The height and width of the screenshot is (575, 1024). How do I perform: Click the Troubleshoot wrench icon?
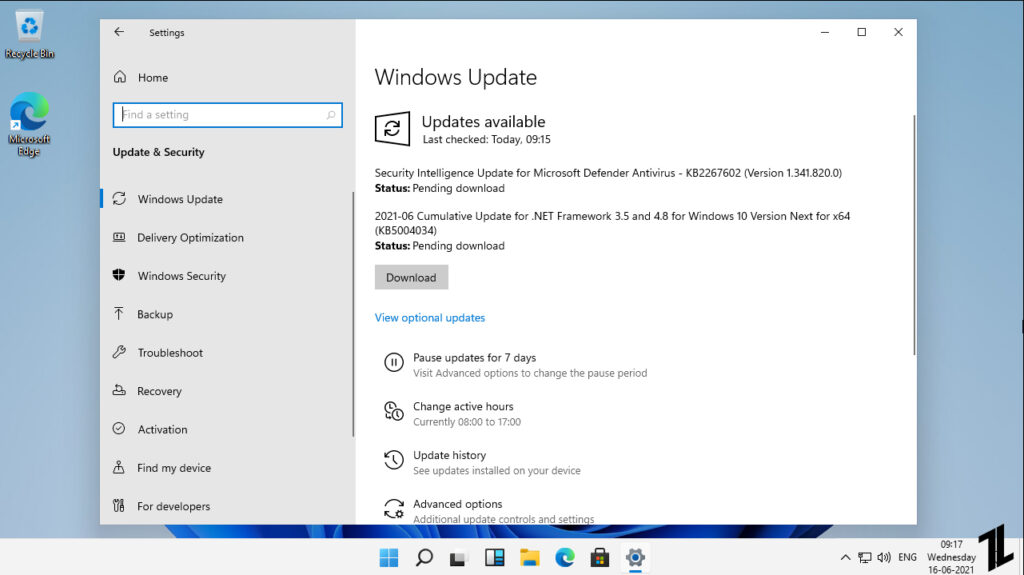(x=119, y=352)
